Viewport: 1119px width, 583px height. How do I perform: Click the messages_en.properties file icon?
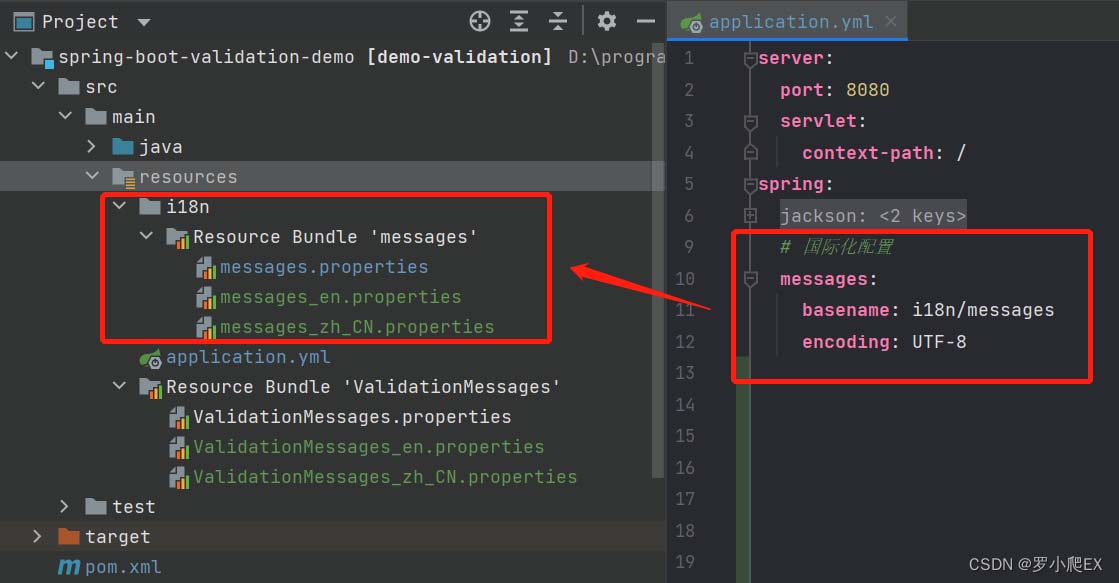coord(206,298)
